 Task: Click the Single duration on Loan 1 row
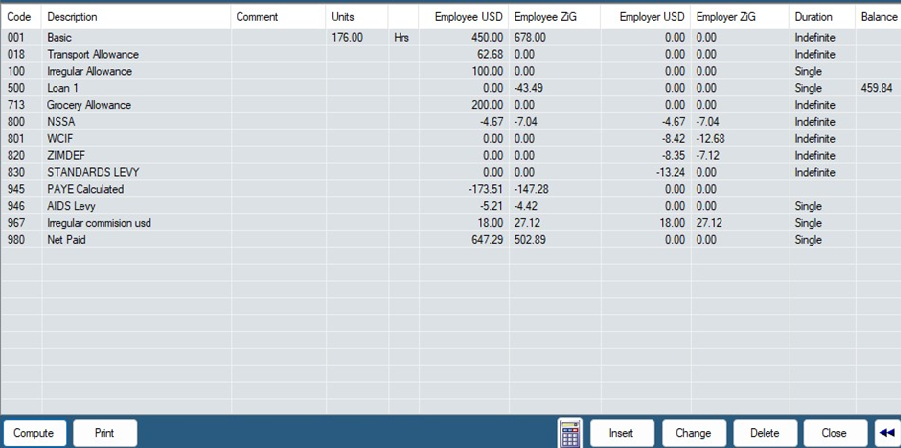tap(808, 88)
